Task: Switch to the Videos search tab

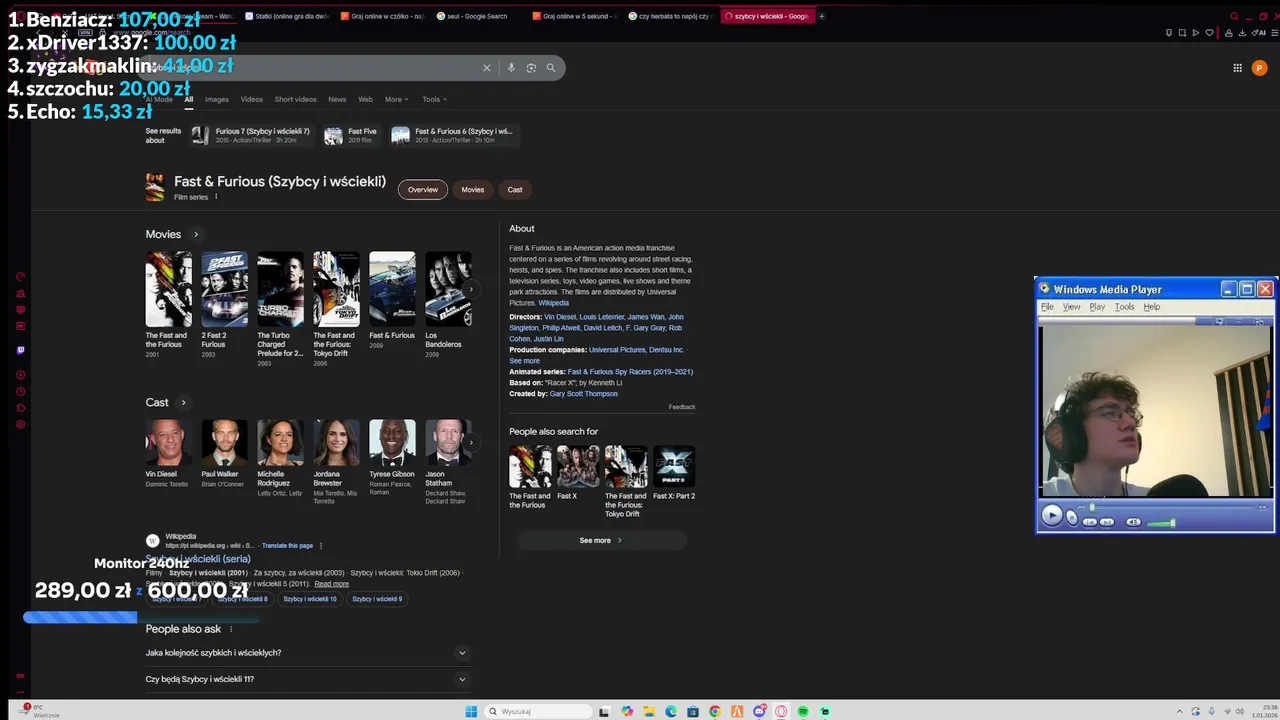Action: 251,99
